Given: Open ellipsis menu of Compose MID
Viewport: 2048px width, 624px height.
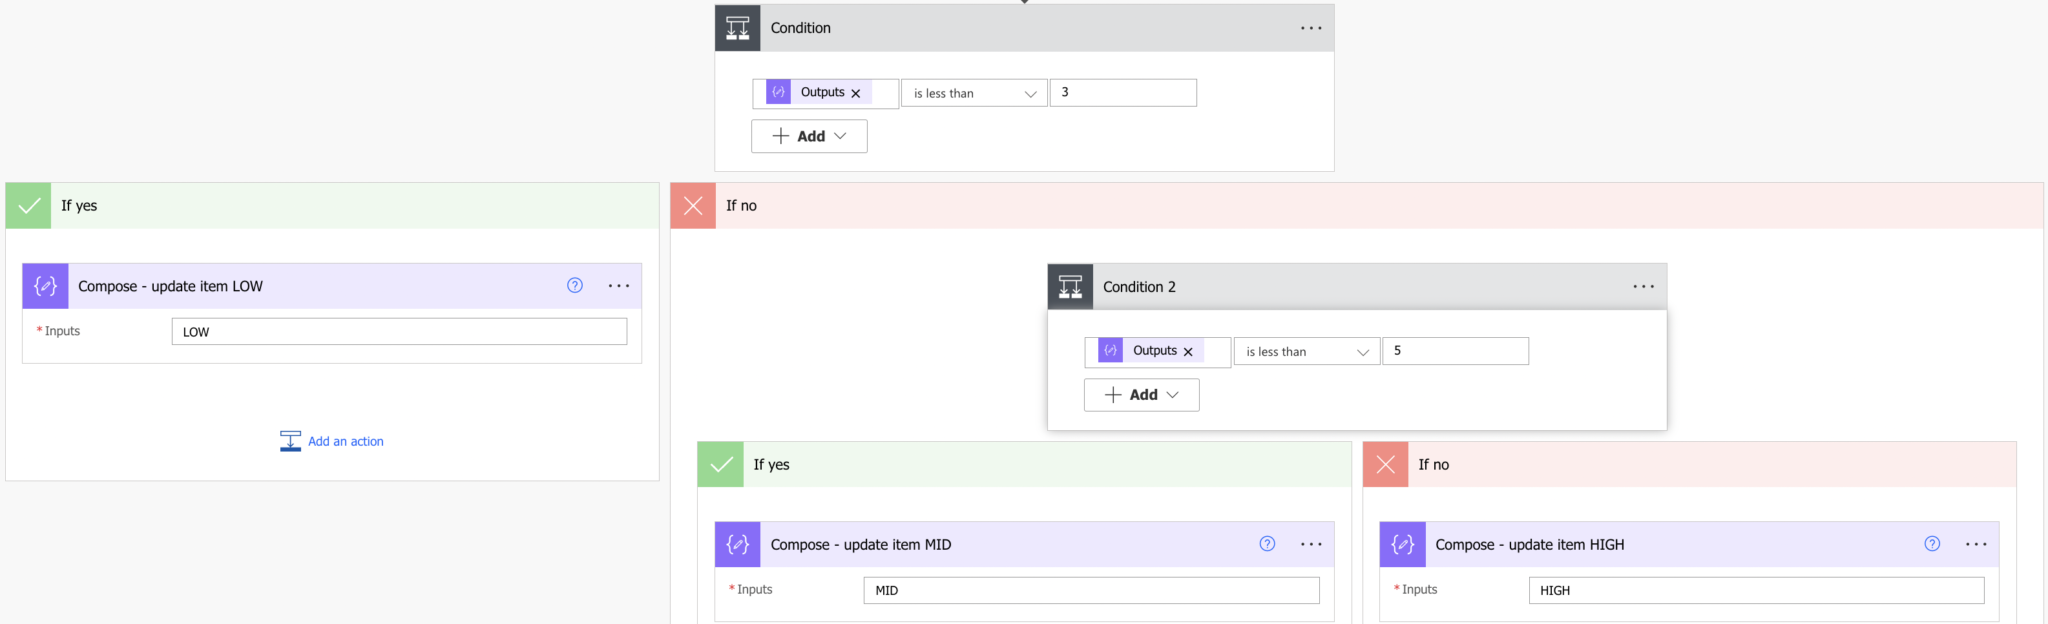Looking at the screenshot, I should [1311, 544].
